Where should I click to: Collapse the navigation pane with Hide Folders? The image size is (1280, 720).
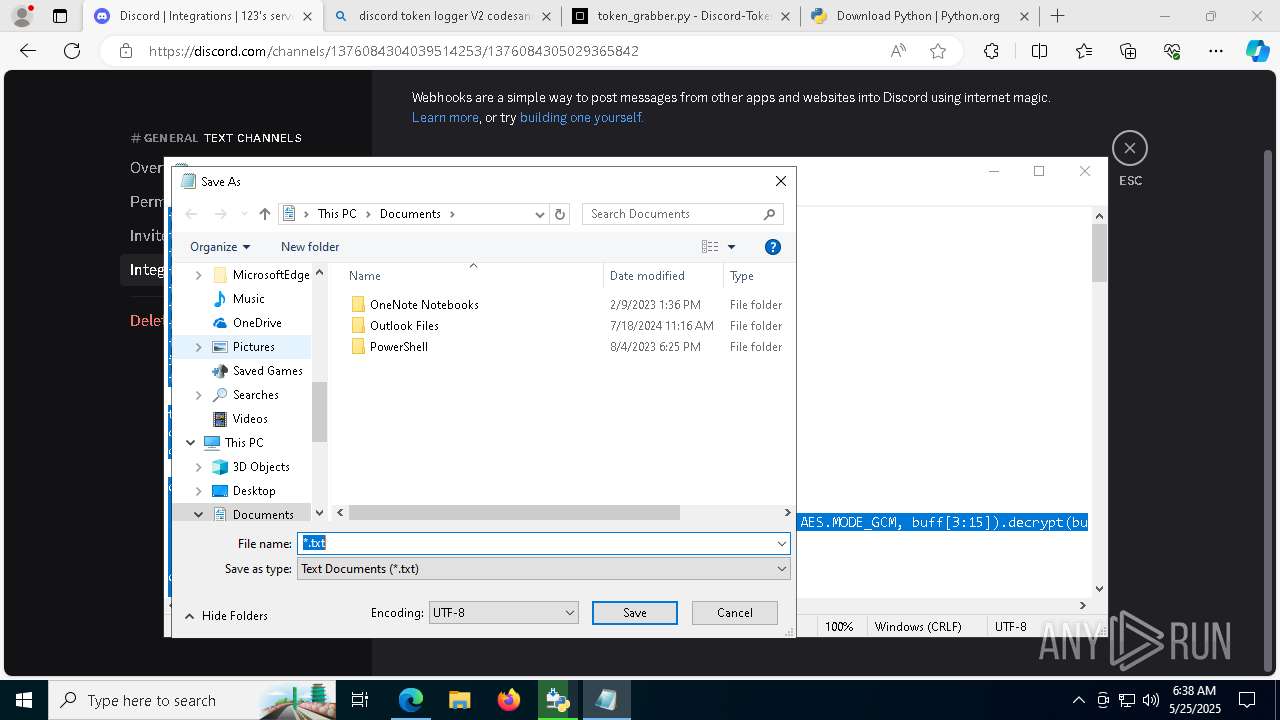pyautogui.click(x=226, y=616)
